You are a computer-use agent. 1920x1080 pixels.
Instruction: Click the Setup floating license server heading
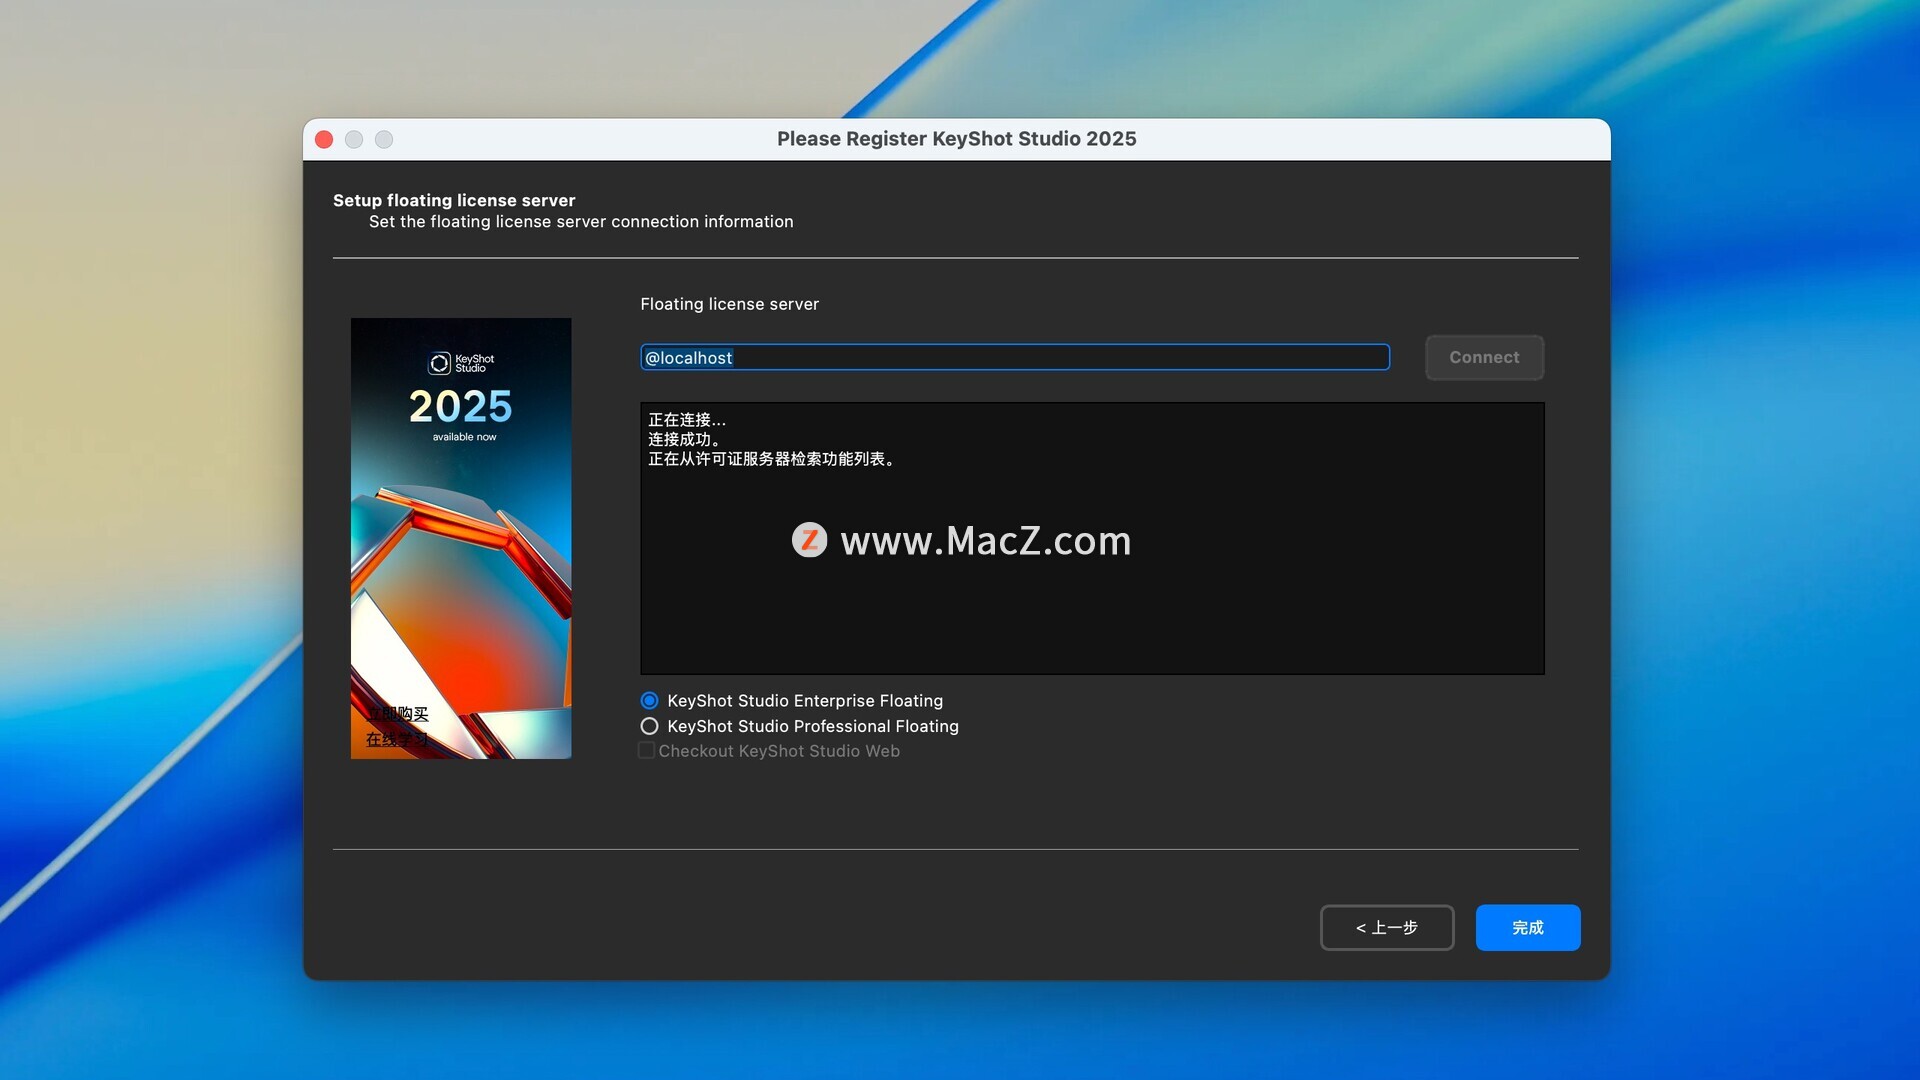454,200
